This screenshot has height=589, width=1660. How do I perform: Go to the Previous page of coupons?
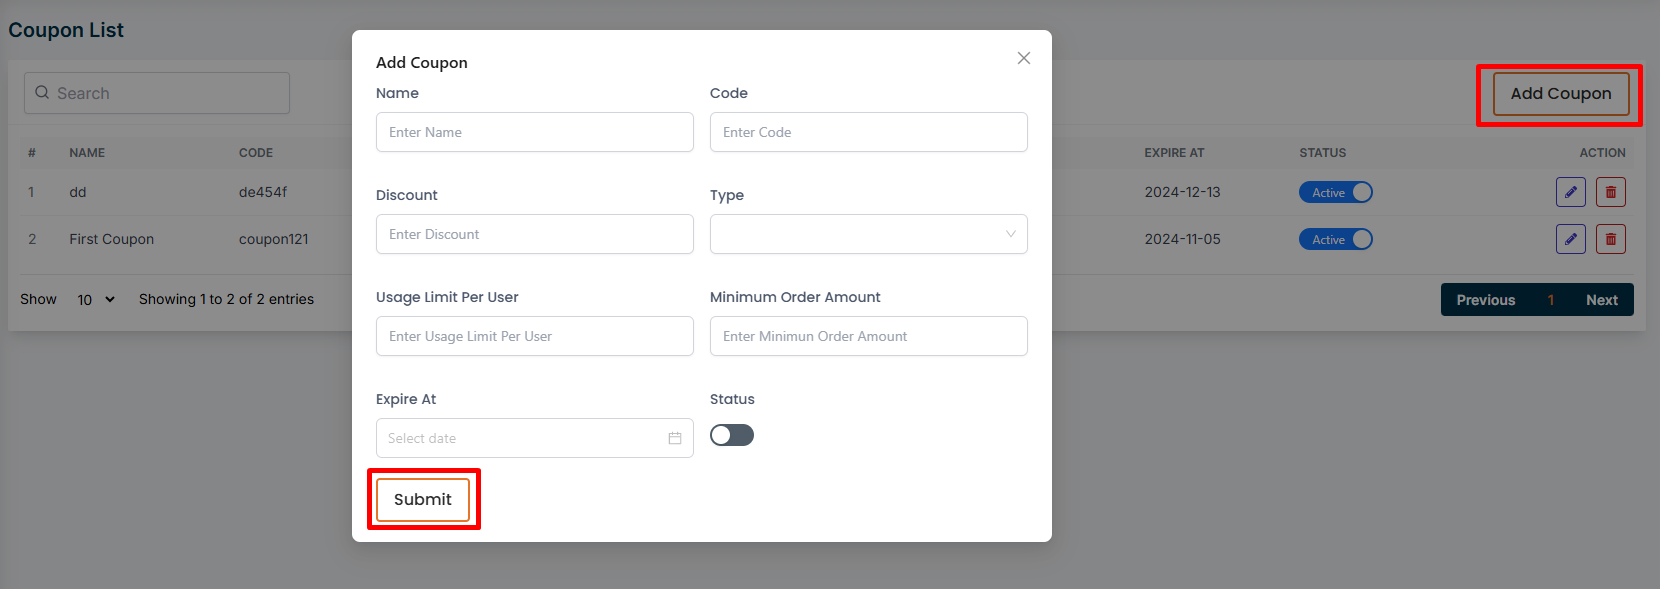point(1485,300)
